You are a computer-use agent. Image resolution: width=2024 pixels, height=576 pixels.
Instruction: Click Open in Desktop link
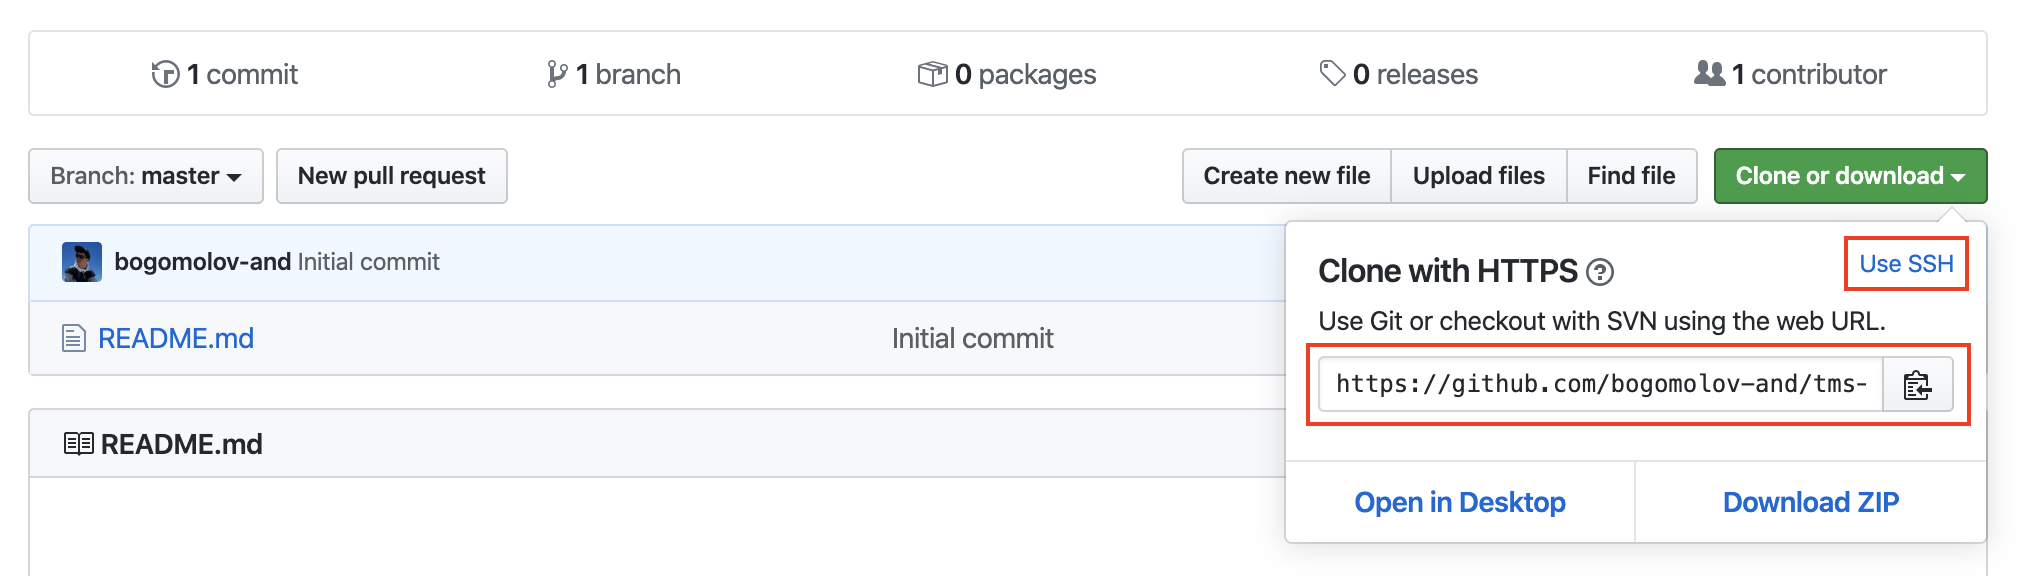(1460, 502)
